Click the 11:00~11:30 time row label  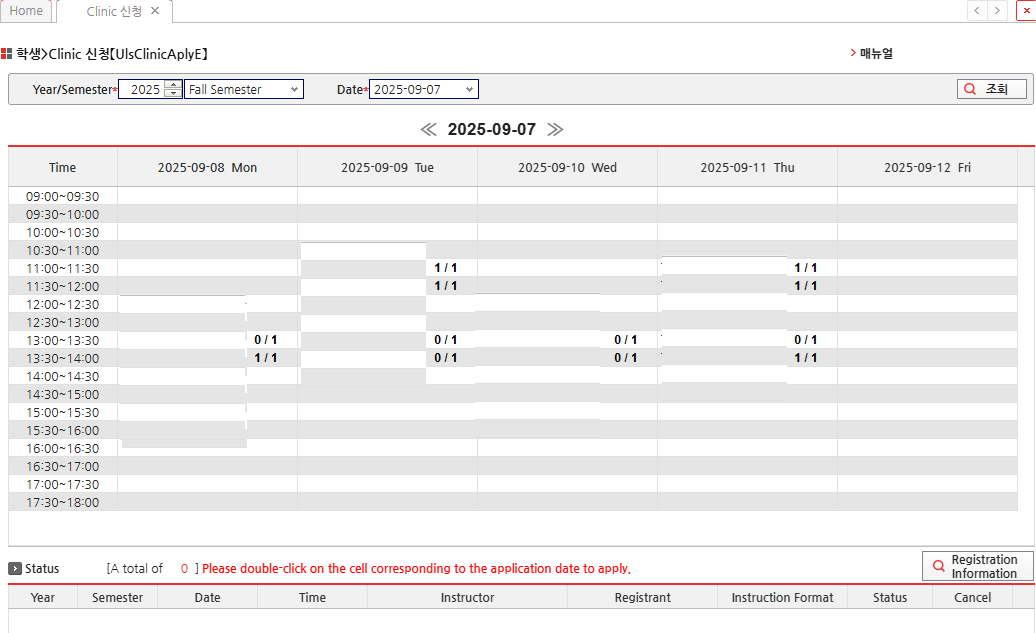click(63, 268)
